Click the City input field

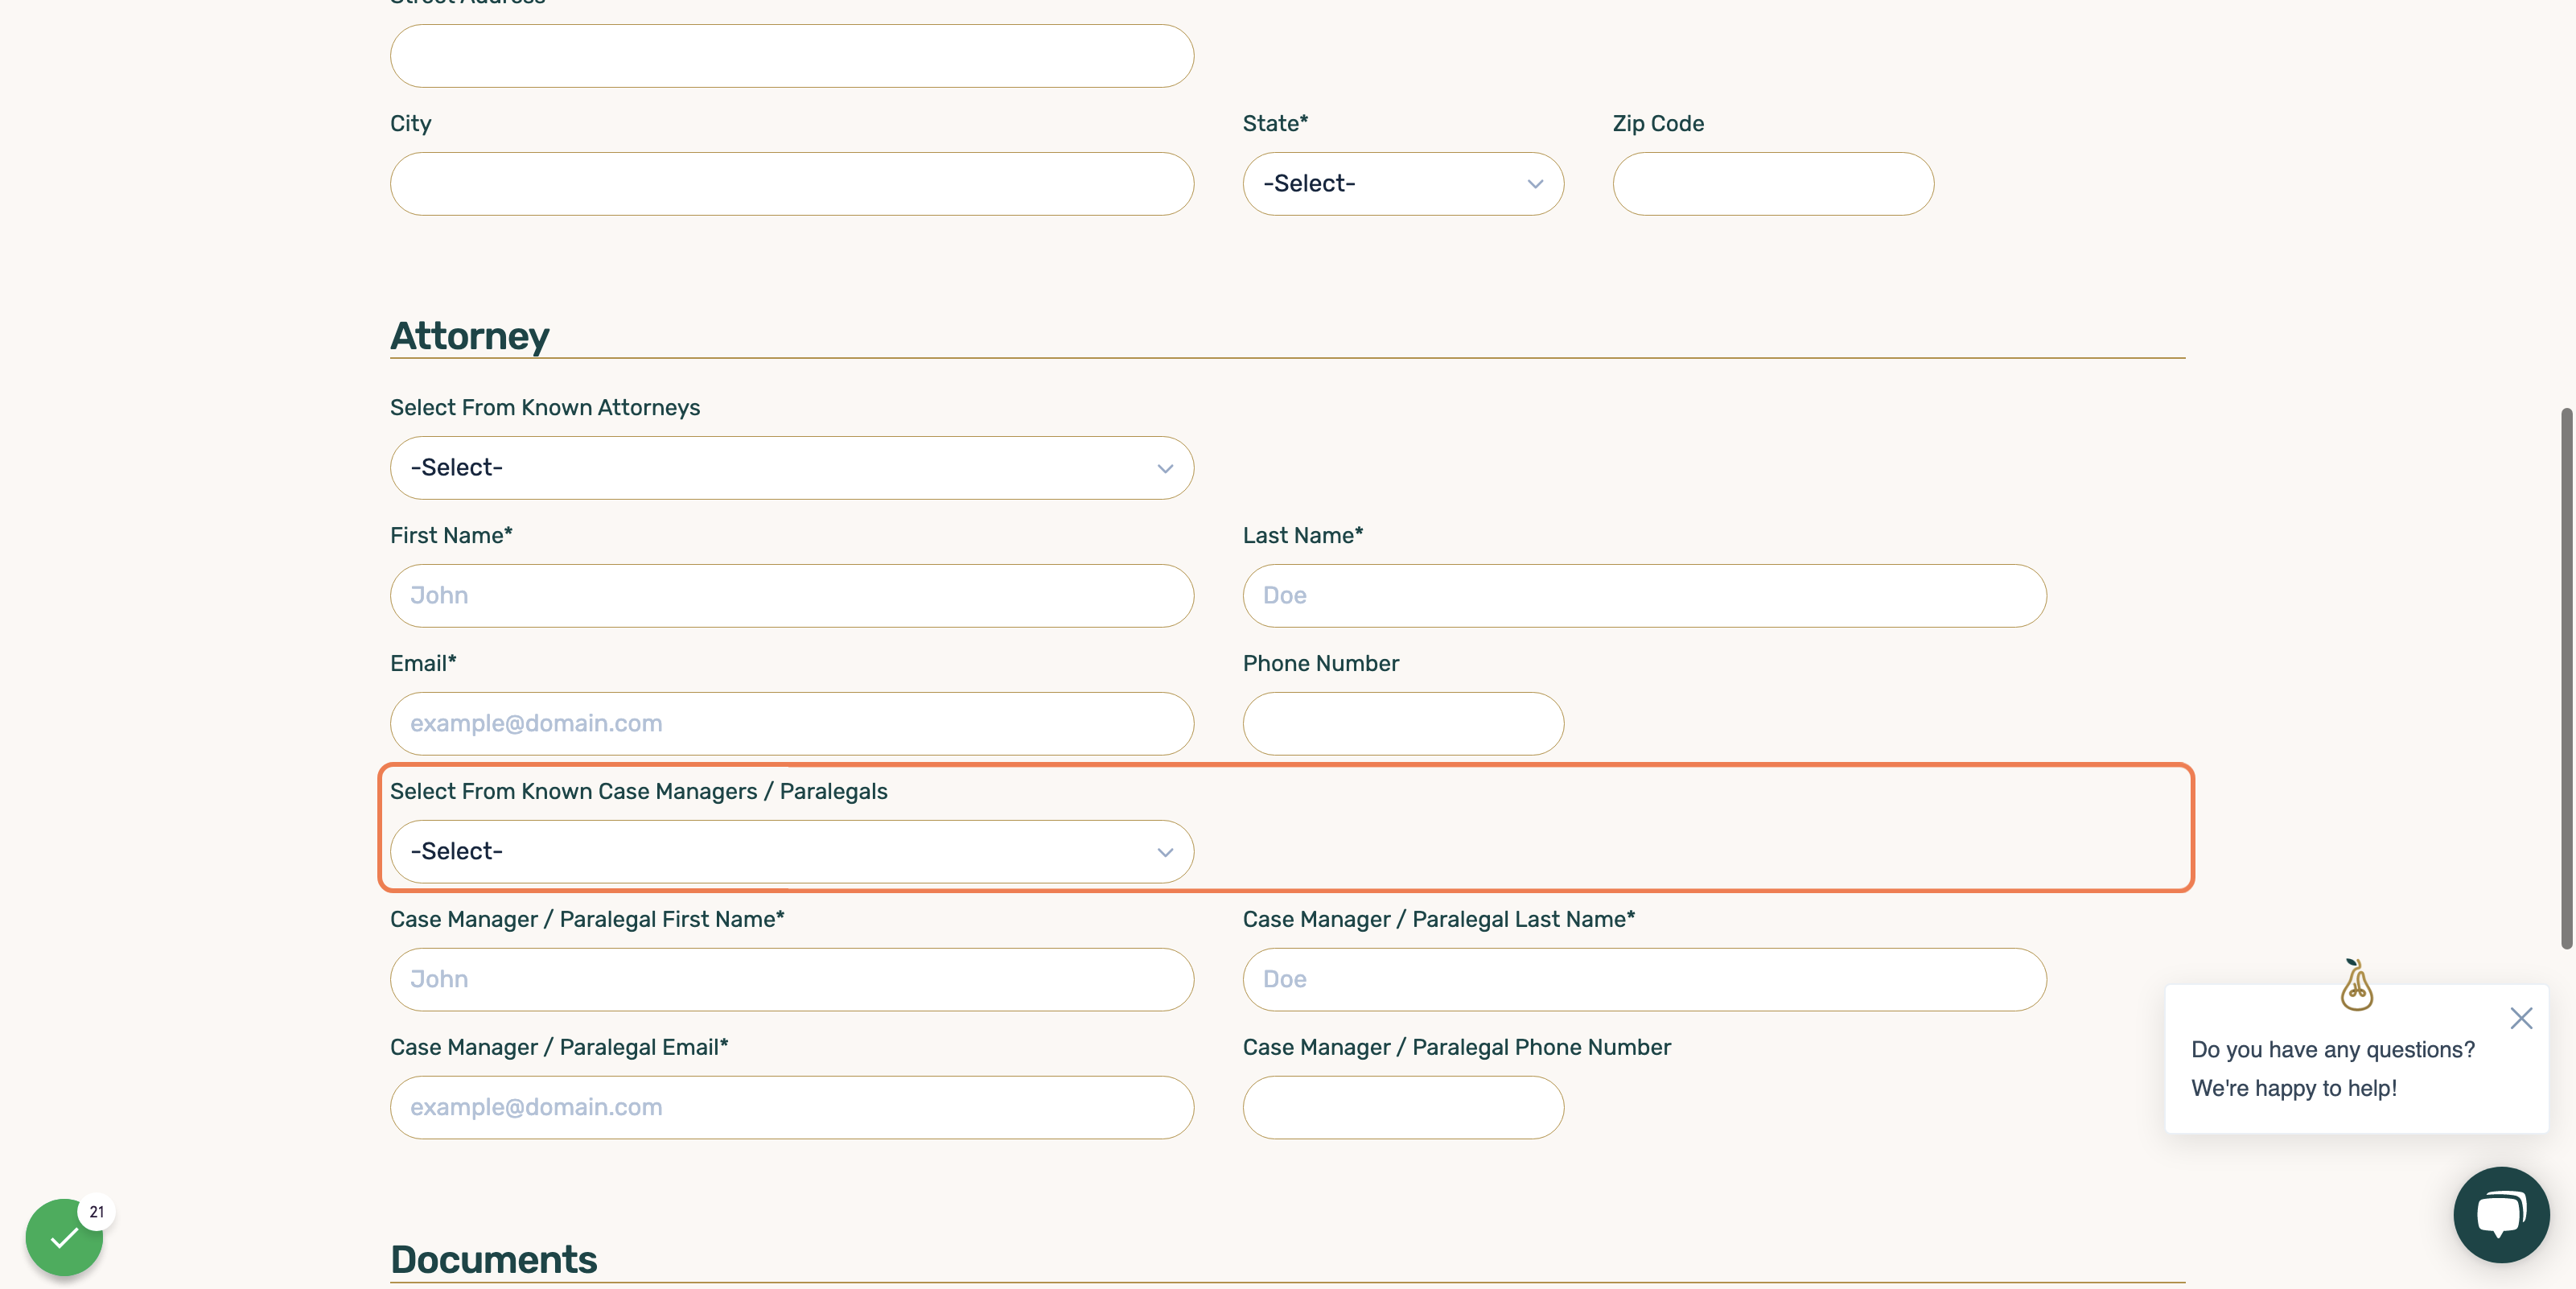(x=792, y=184)
